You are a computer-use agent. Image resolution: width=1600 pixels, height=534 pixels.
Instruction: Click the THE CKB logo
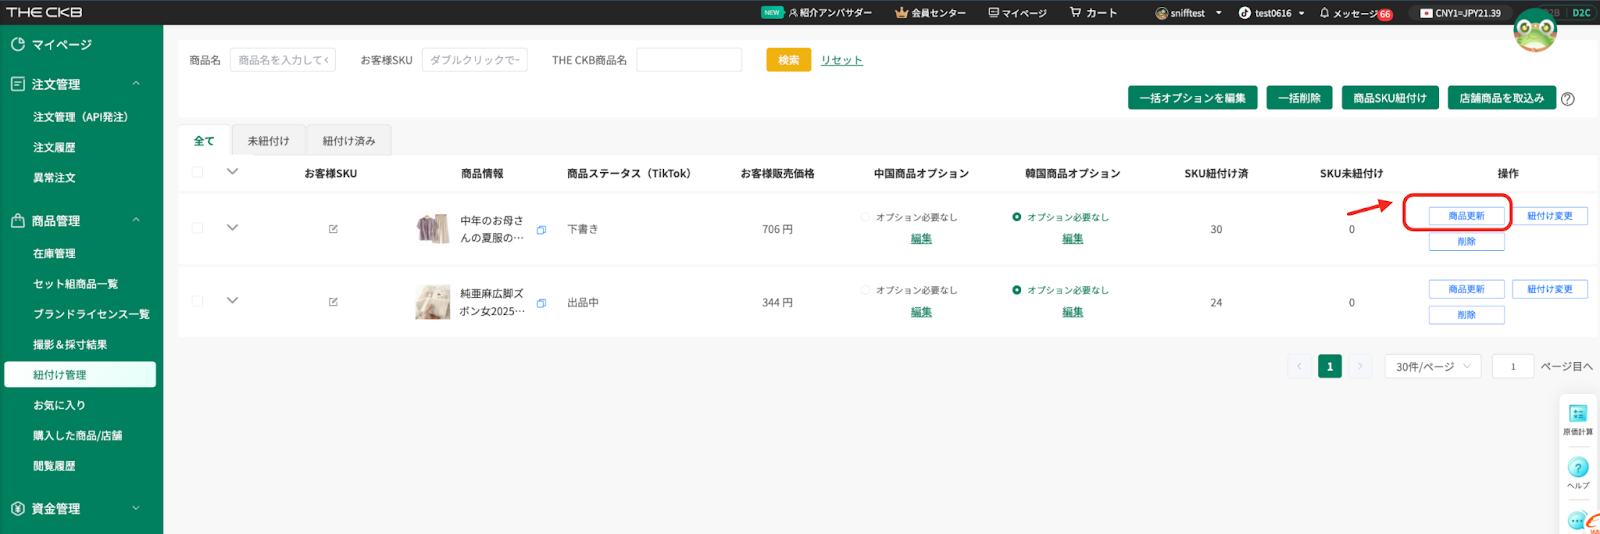[x=44, y=12]
